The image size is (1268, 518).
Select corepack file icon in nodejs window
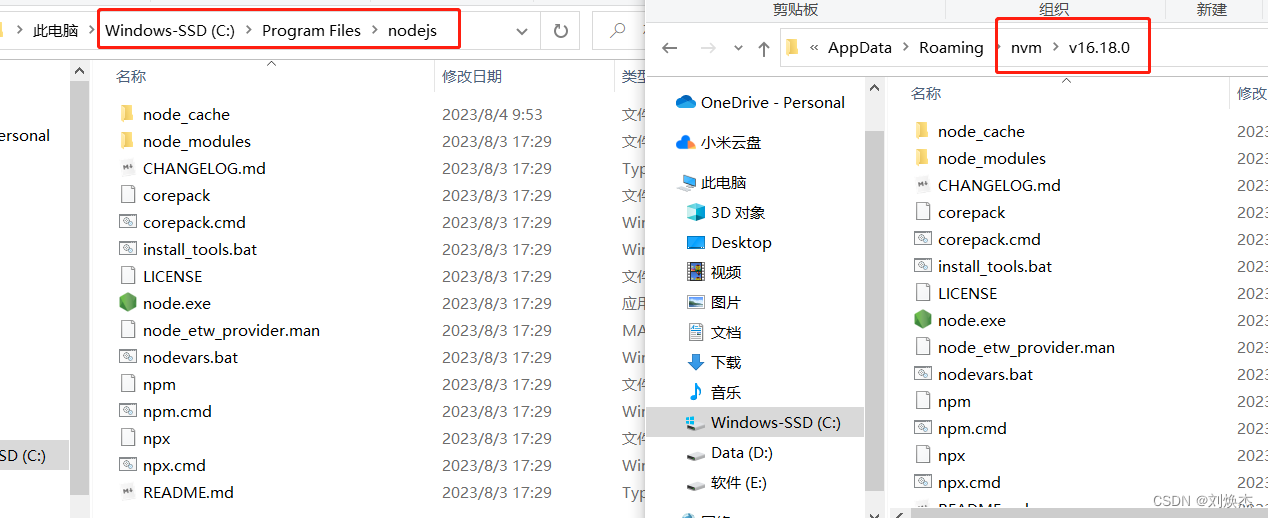[x=127, y=195]
